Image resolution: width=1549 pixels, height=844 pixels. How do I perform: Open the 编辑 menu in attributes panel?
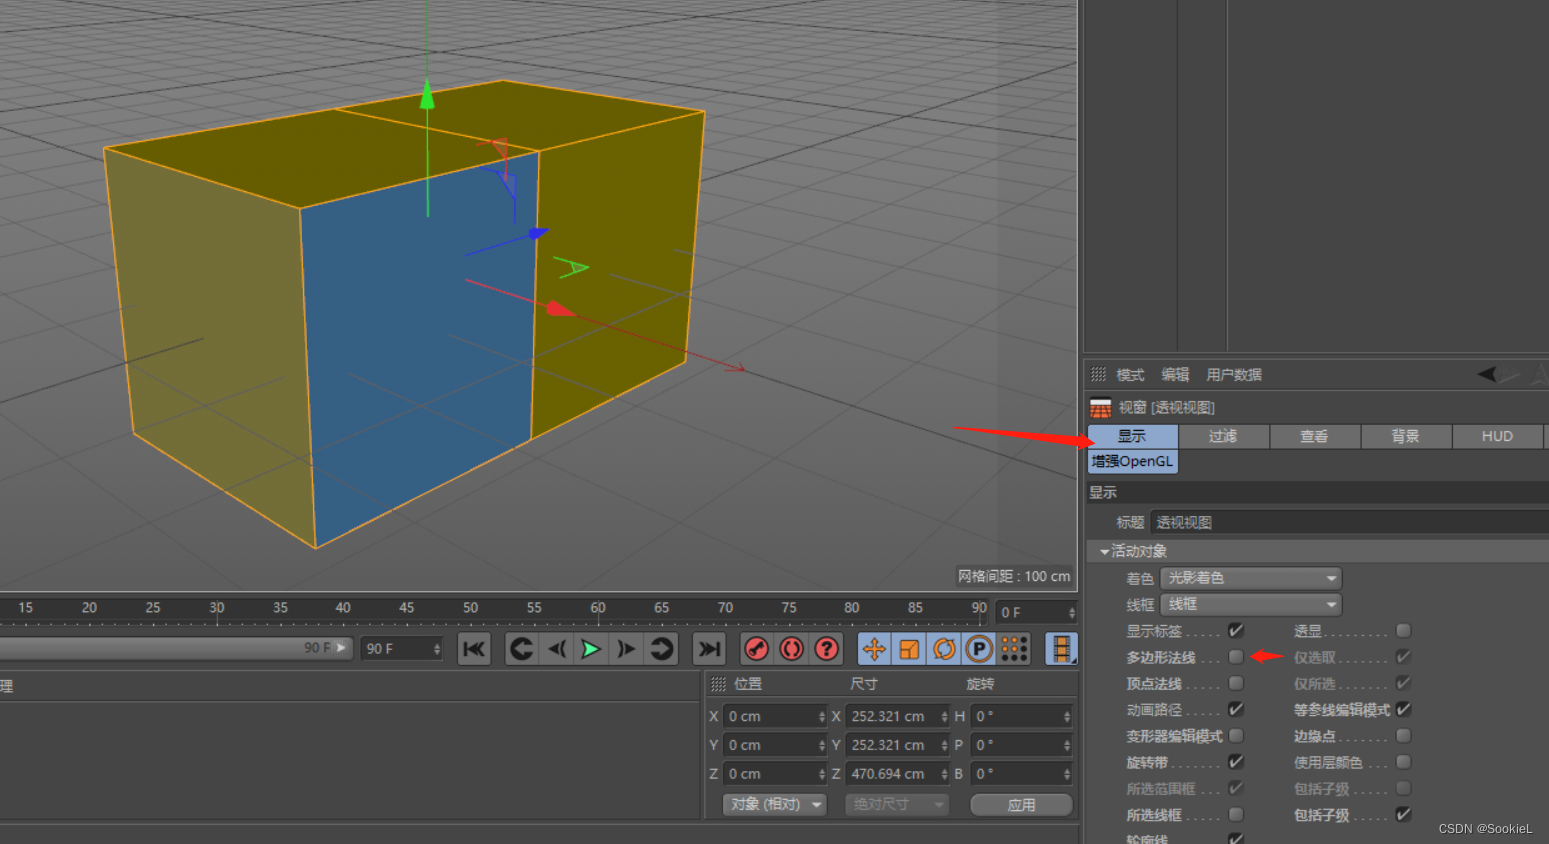1175,374
